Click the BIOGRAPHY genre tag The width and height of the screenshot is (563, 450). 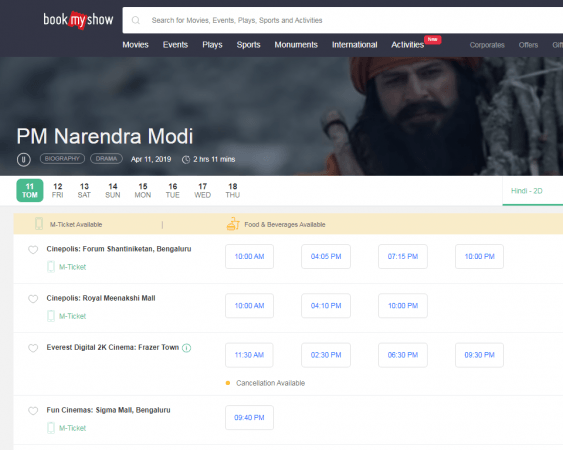tap(62, 158)
